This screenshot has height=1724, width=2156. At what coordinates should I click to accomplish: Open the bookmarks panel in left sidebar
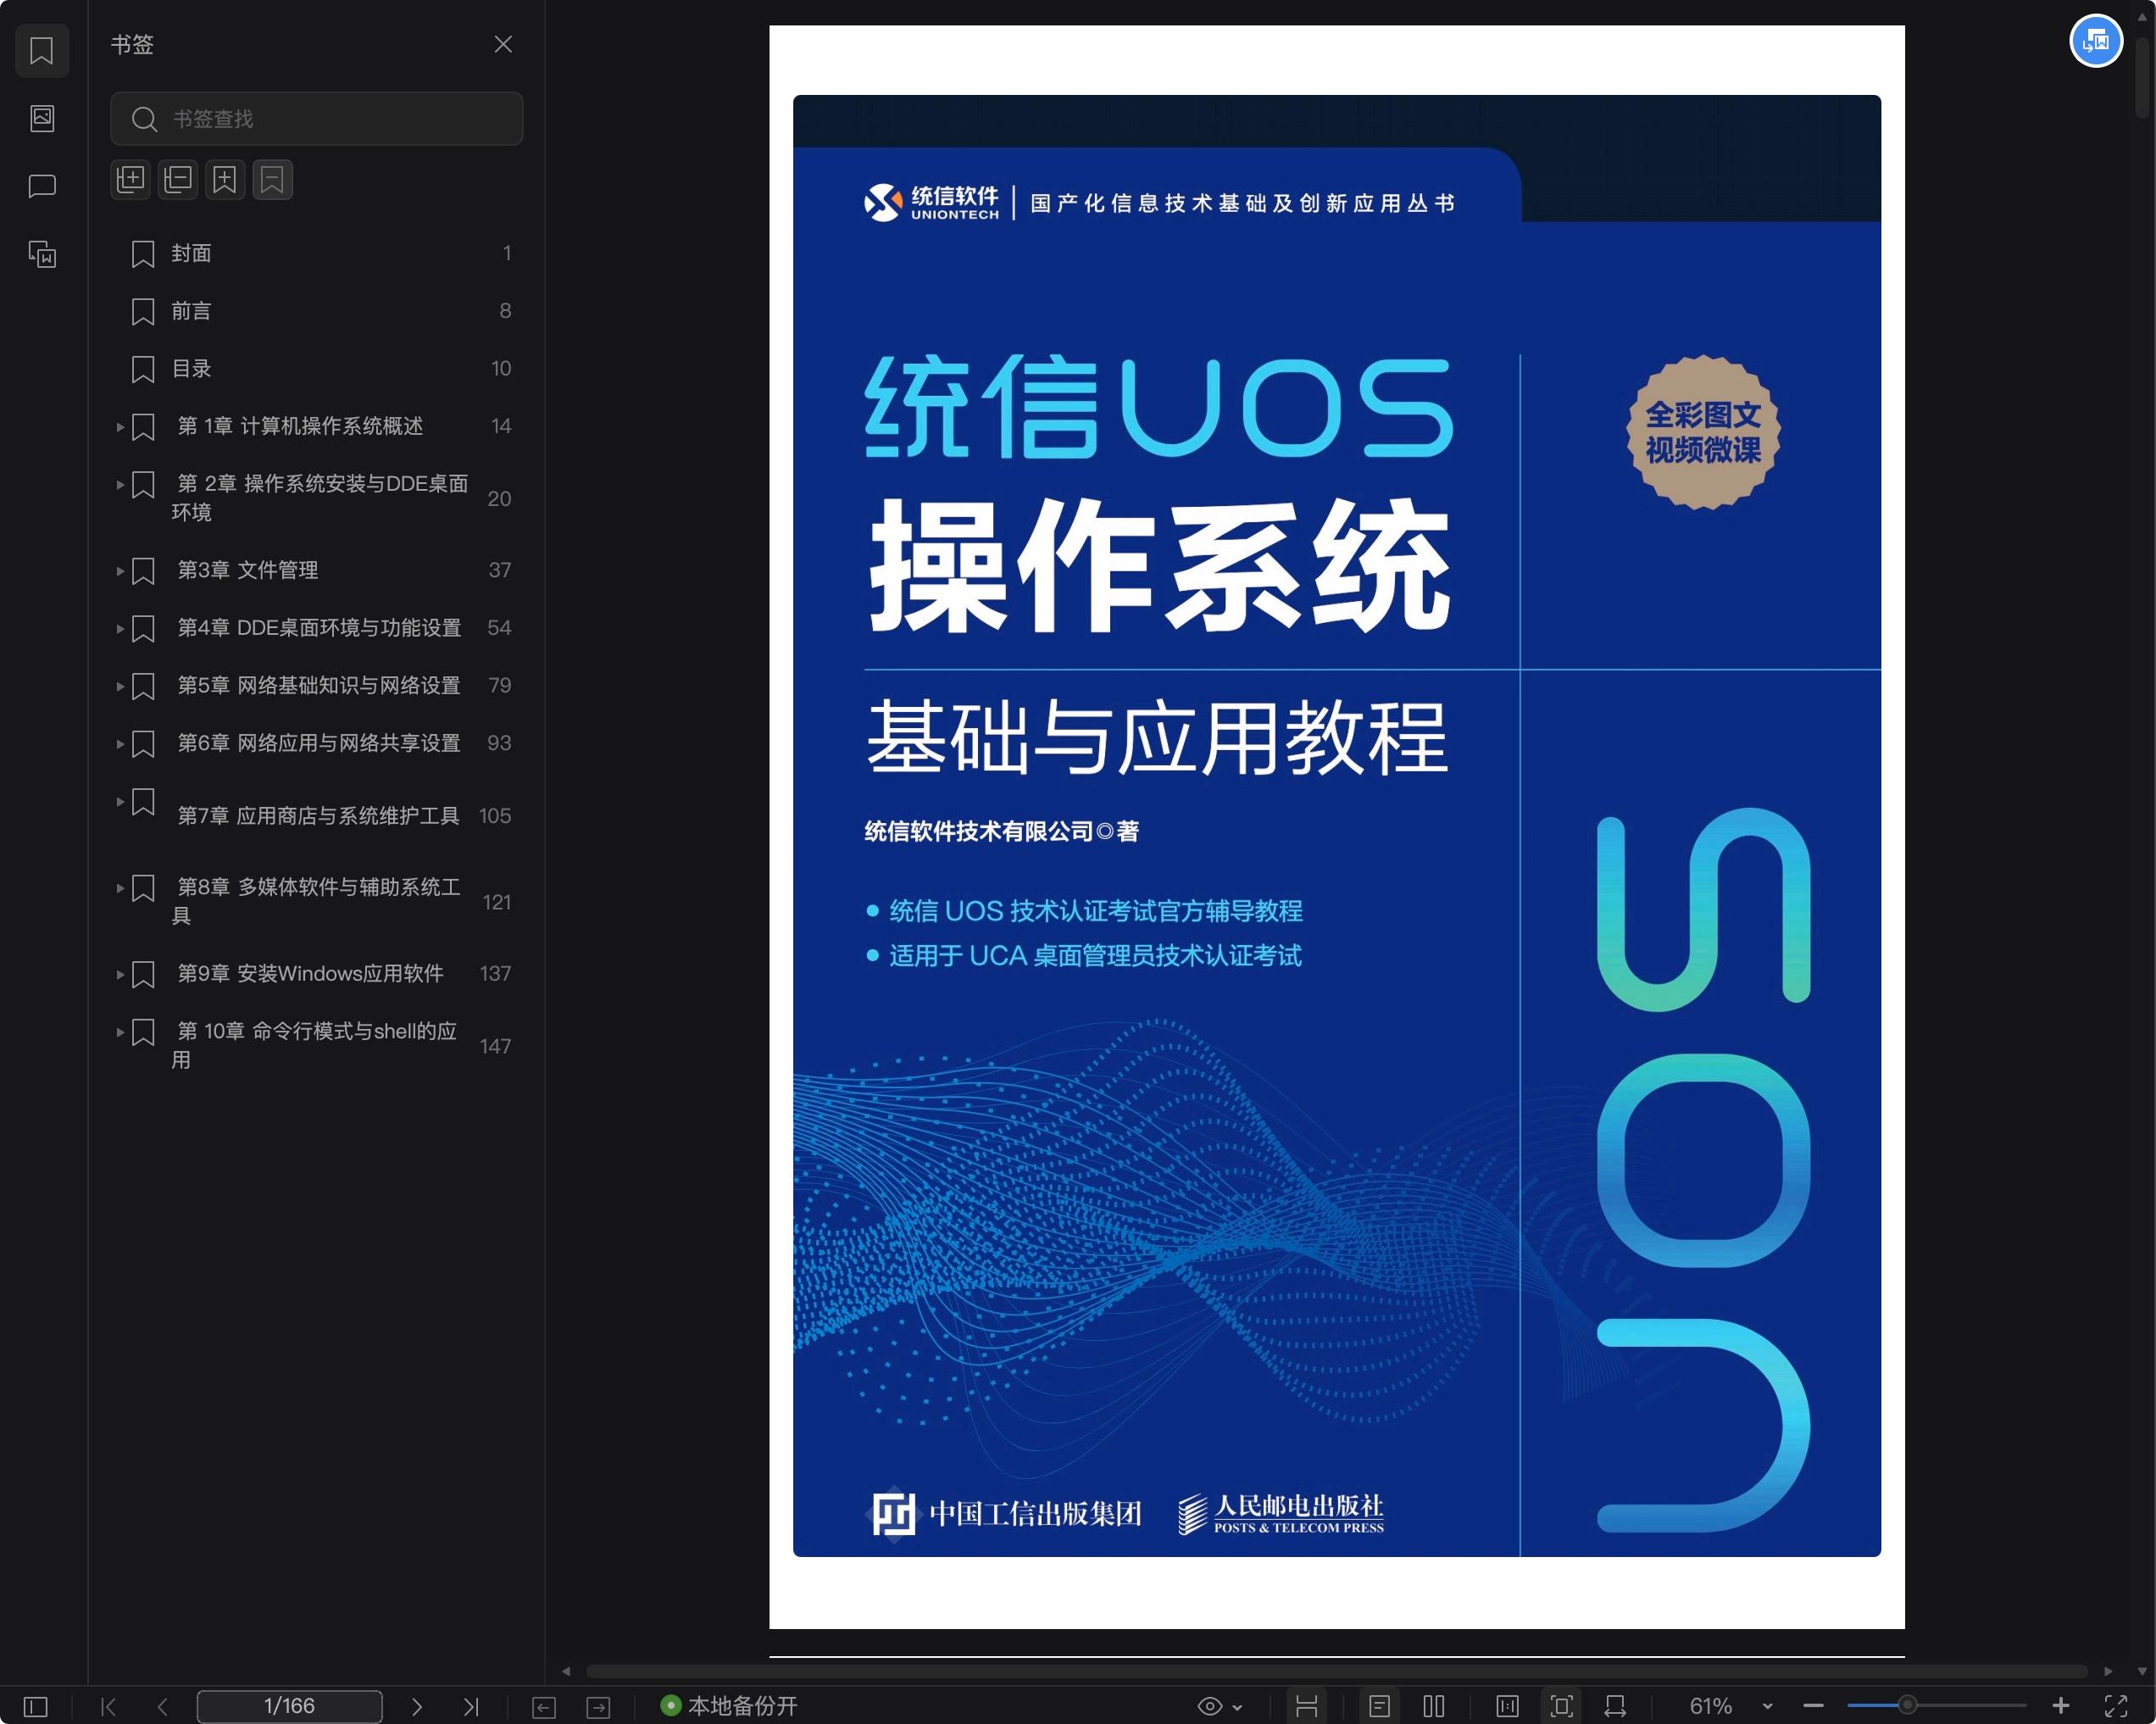pos(42,50)
